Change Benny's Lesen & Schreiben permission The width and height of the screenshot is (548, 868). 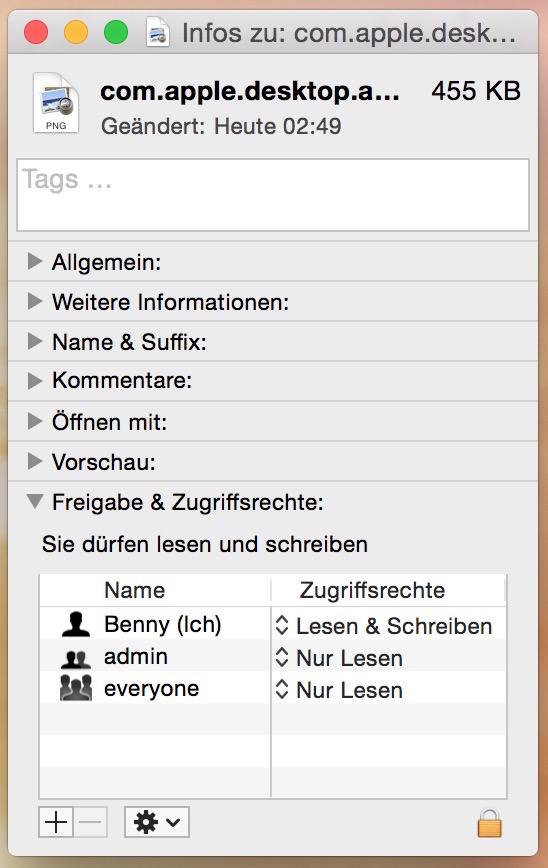pos(384,626)
